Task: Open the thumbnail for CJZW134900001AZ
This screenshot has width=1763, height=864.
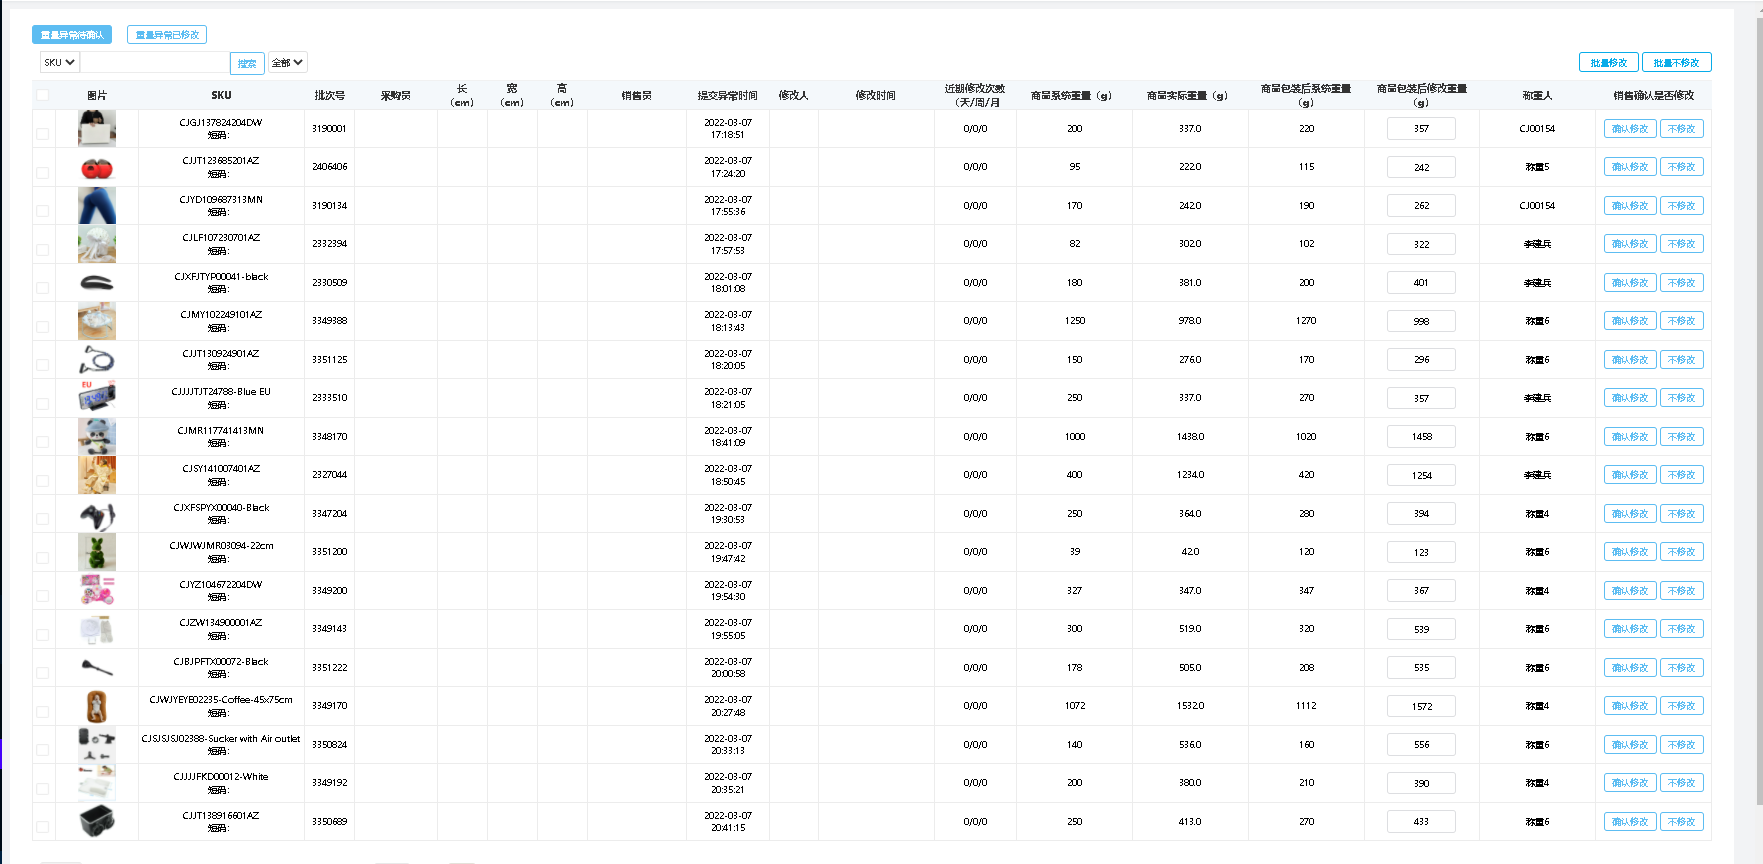Action: click(97, 629)
